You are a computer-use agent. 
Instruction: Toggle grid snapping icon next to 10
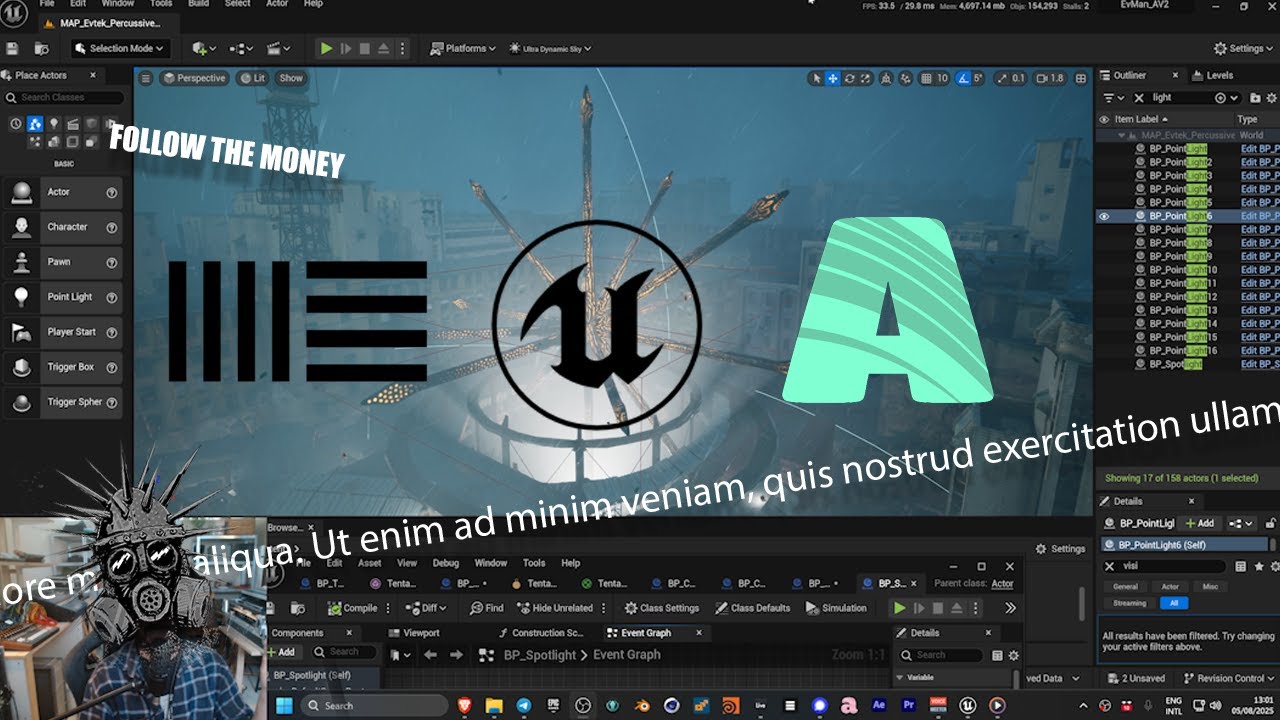tap(926, 78)
